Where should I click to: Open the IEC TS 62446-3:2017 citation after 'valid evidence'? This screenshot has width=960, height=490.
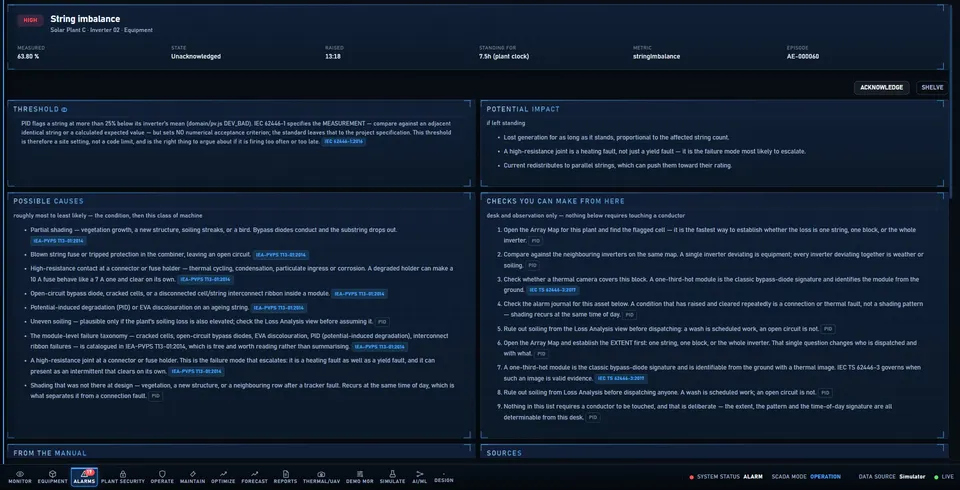click(x=621, y=379)
